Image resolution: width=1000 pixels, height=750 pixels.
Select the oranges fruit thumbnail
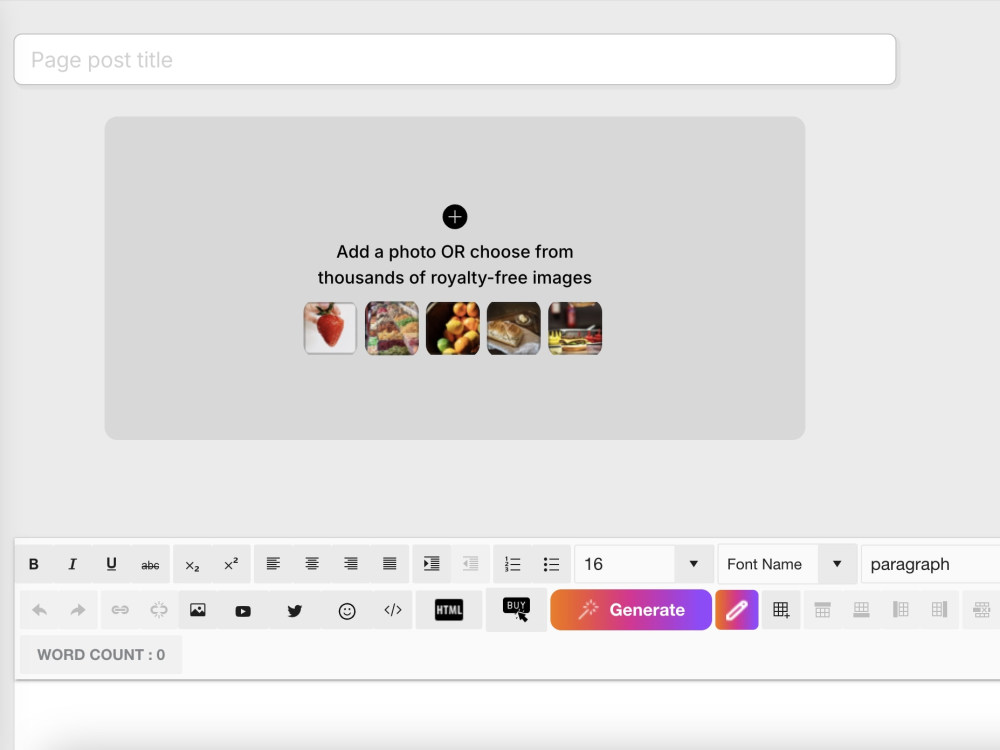(x=453, y=328)
